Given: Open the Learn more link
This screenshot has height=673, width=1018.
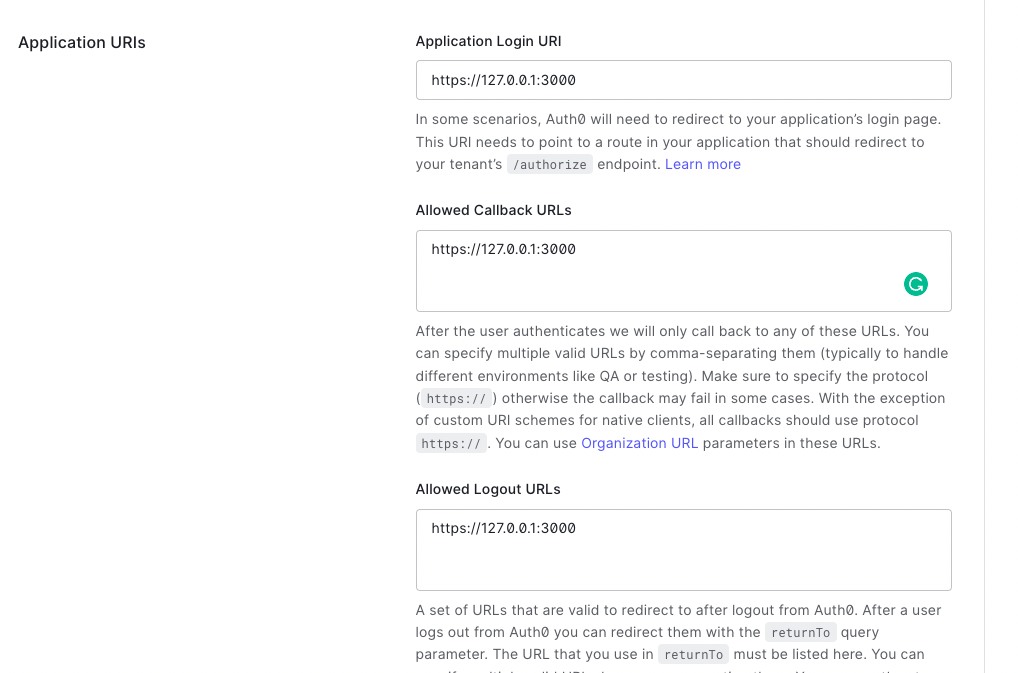Looking at the screenshot, I should [x=703, y=164].
